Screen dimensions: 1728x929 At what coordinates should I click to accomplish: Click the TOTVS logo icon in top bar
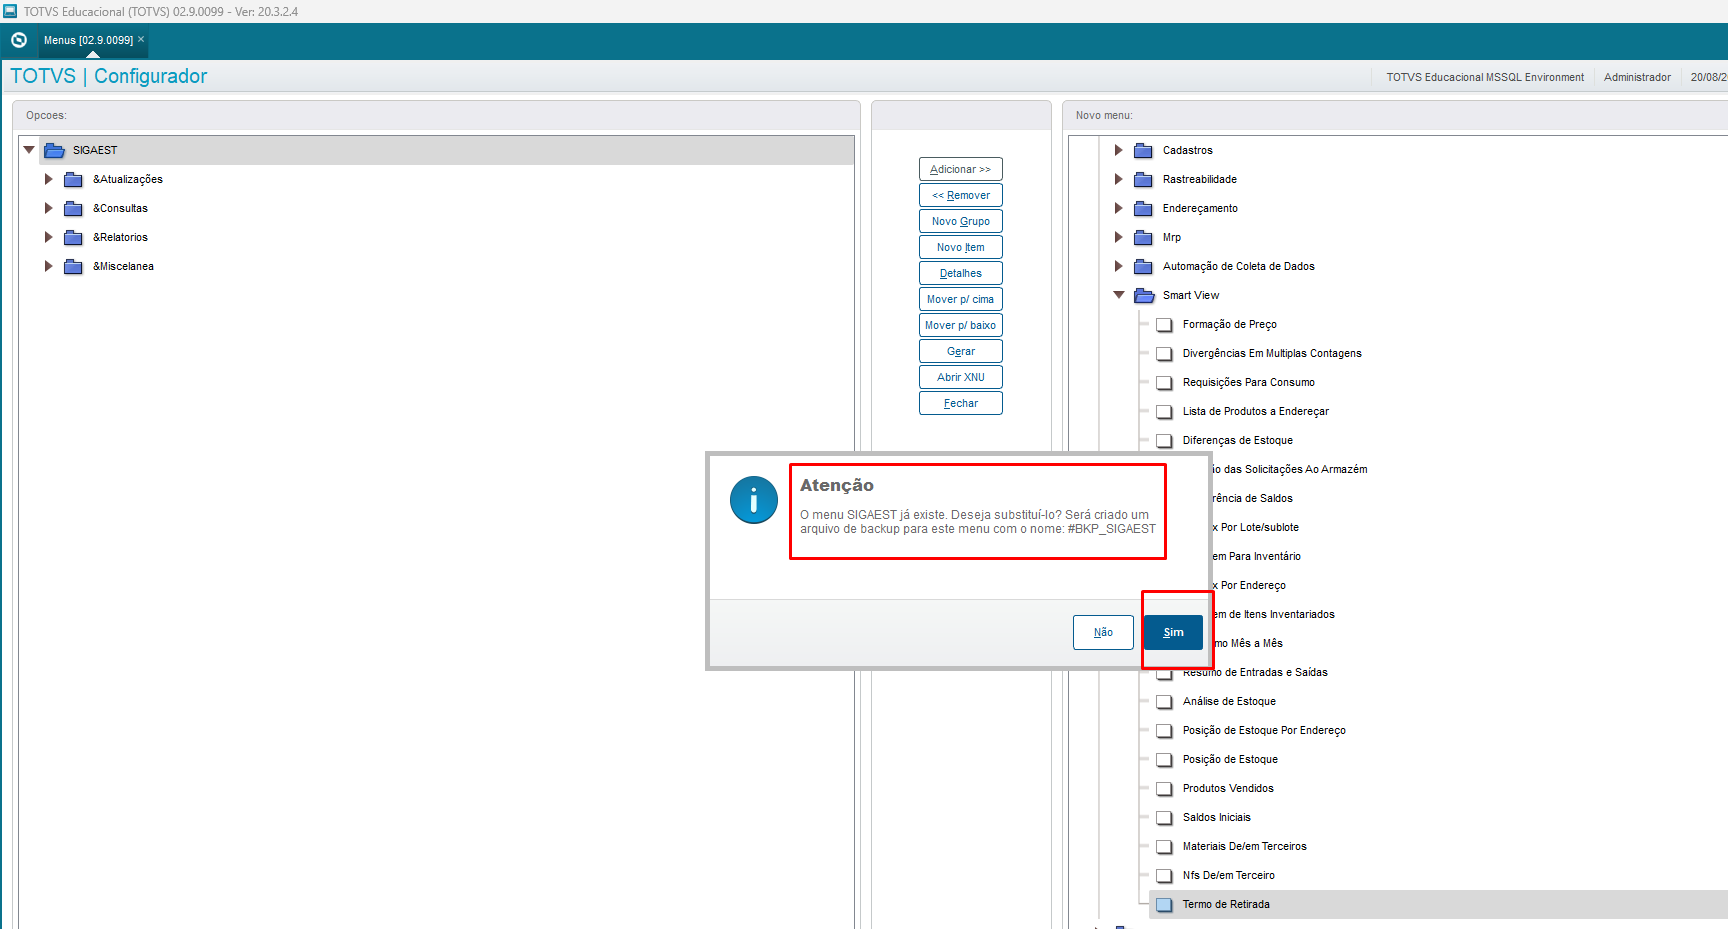coord(19,40)
